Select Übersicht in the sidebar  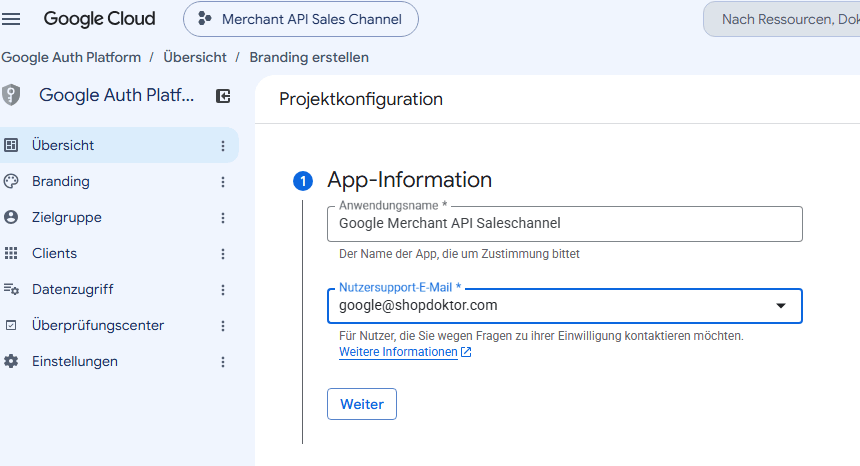coord(119,145)
